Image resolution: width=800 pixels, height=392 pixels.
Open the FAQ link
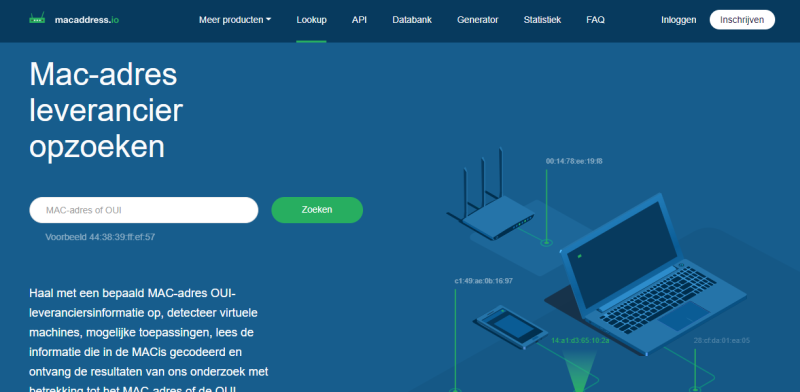tap(595, 20)
